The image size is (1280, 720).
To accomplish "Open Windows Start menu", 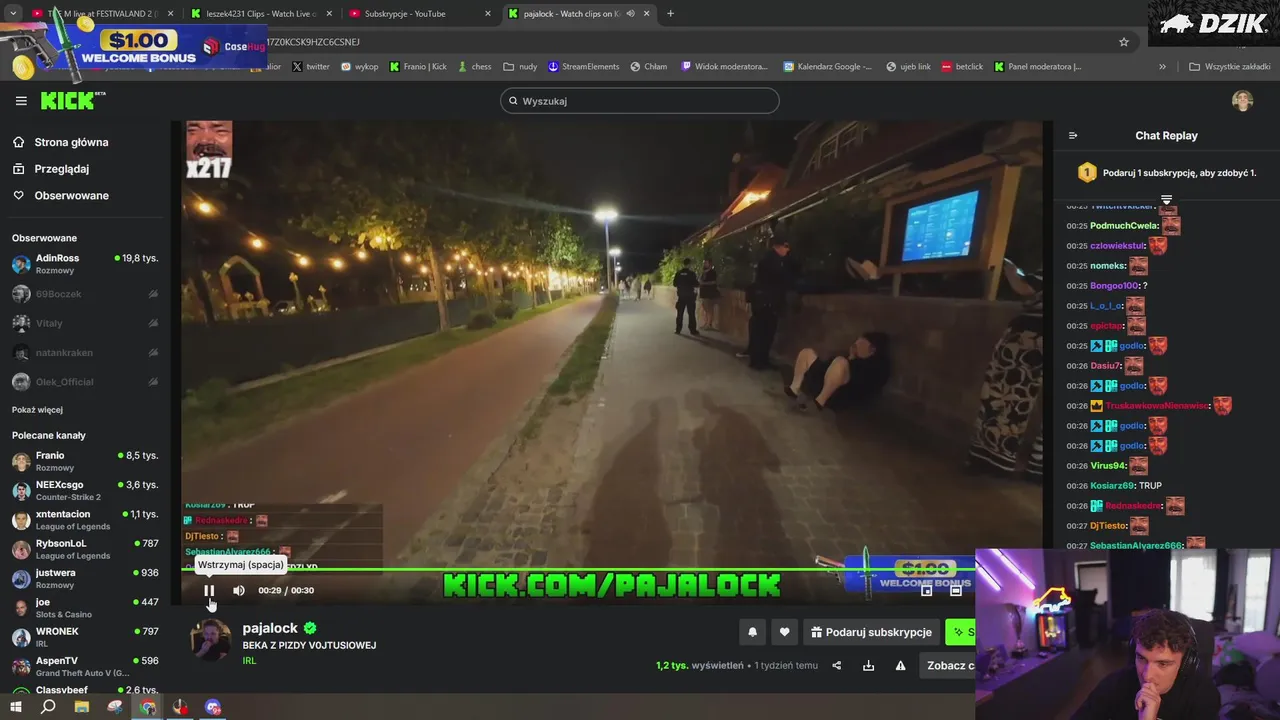I will pos(15,707).
